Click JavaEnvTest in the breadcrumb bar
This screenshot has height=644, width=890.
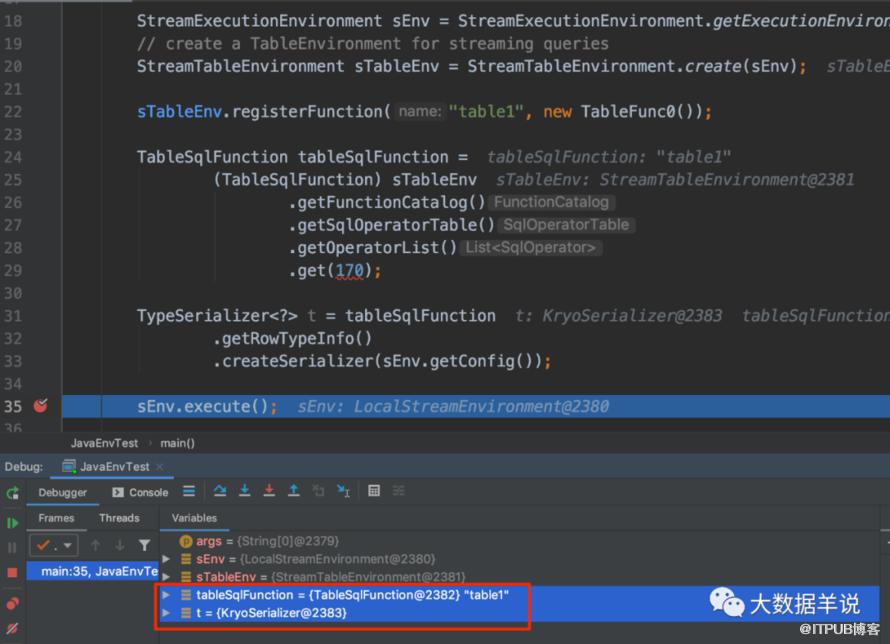point(104,443)
